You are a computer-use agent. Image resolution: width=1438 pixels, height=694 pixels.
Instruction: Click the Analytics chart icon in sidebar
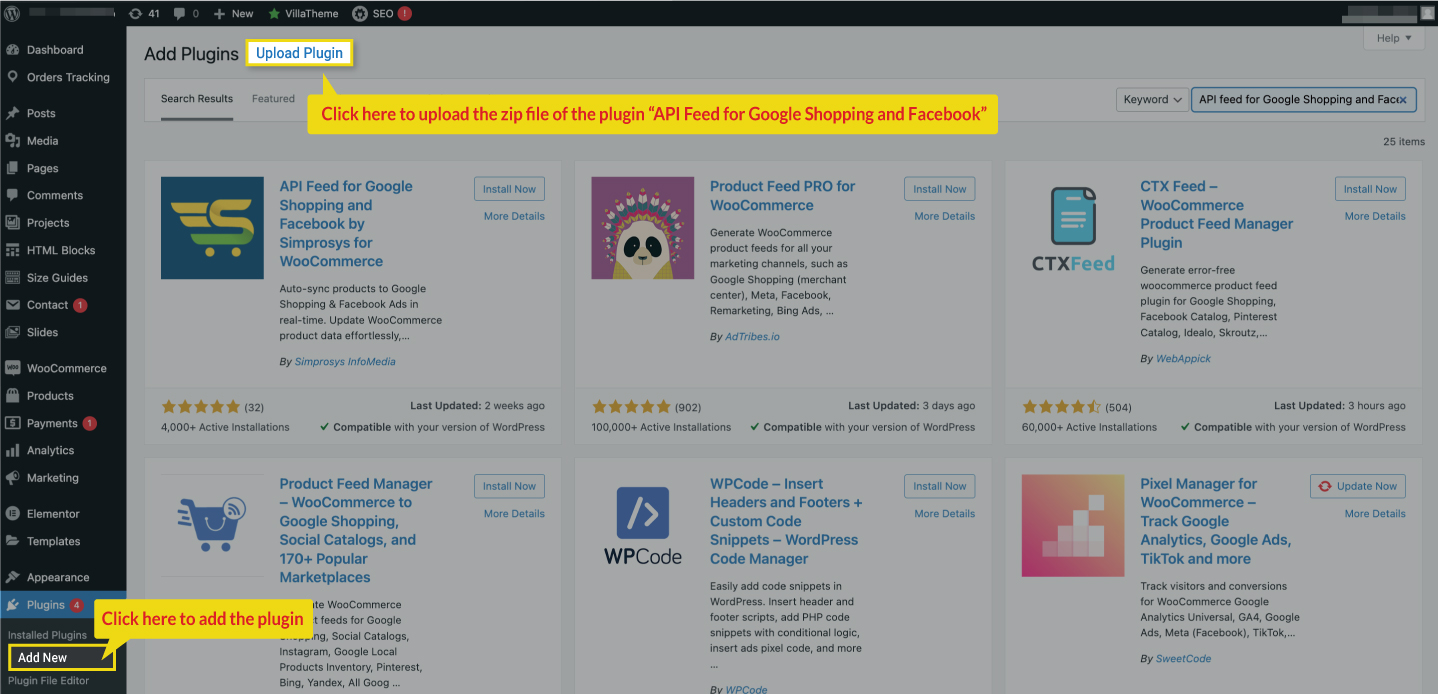click(13, 451)
